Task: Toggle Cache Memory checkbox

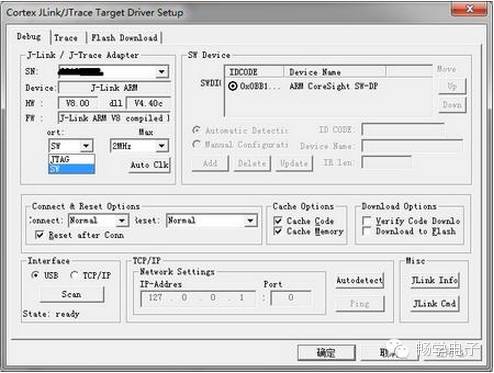Action: click(x=278, y=231)
